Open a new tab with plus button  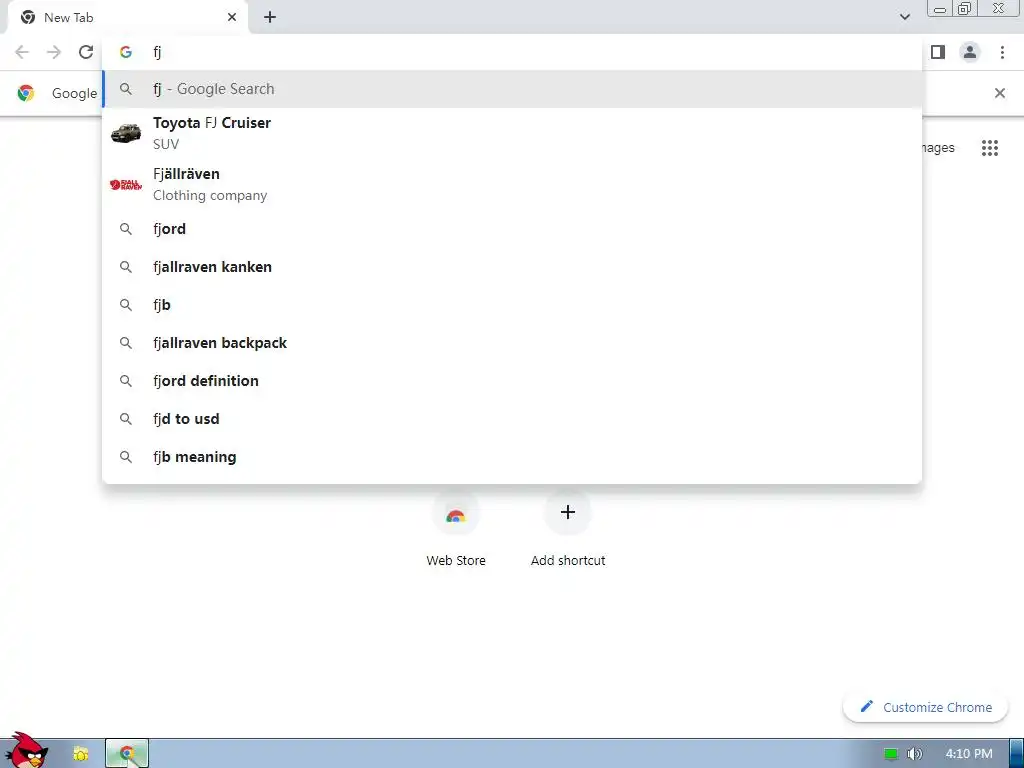[270, 17]
